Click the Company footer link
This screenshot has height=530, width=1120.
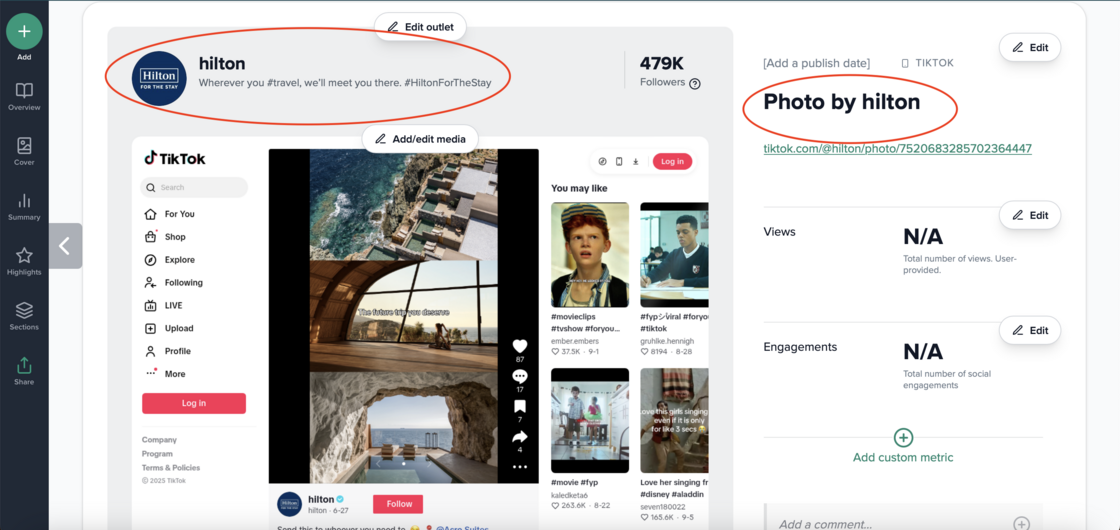[x=159, y=440]
